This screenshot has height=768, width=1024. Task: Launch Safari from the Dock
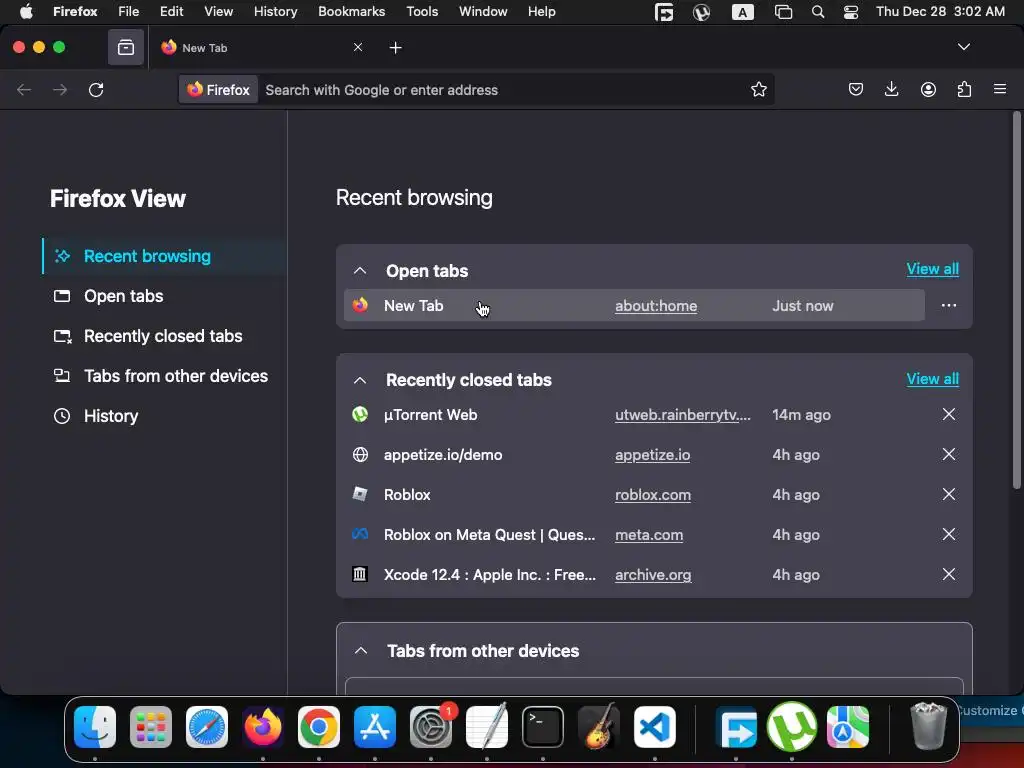click(207, 727)
